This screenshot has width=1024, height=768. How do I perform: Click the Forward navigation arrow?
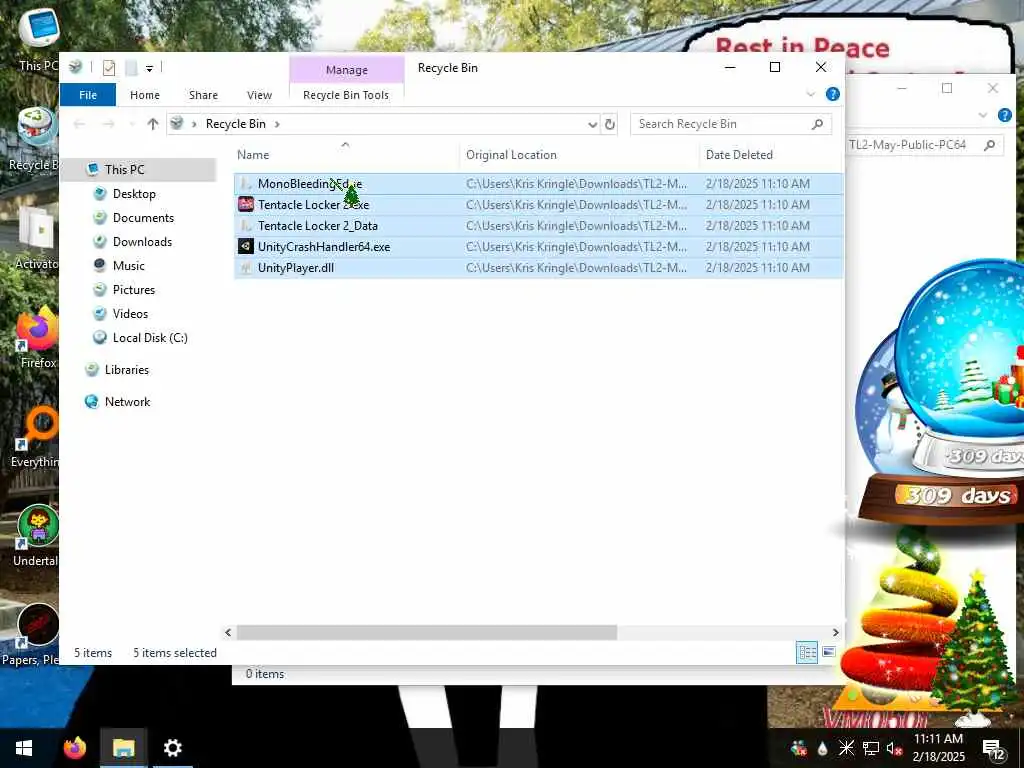[x=108, y=124]
